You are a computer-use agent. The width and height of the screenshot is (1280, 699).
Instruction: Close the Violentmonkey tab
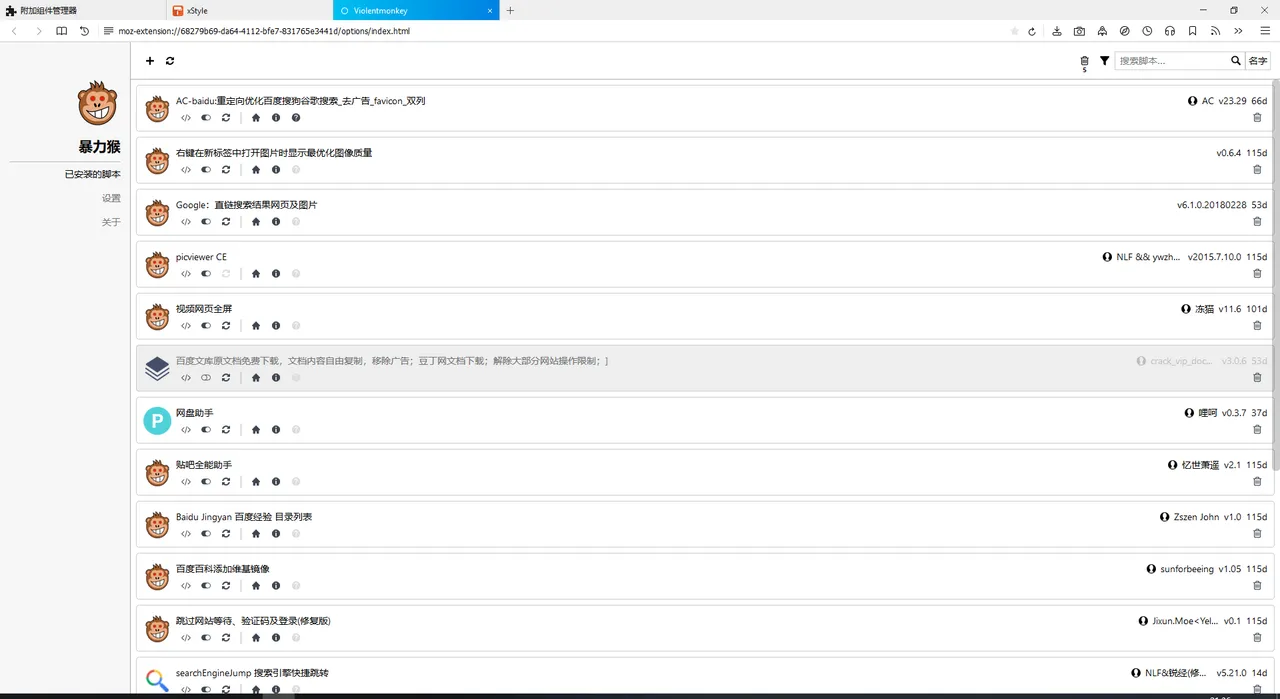pos(491,10)
